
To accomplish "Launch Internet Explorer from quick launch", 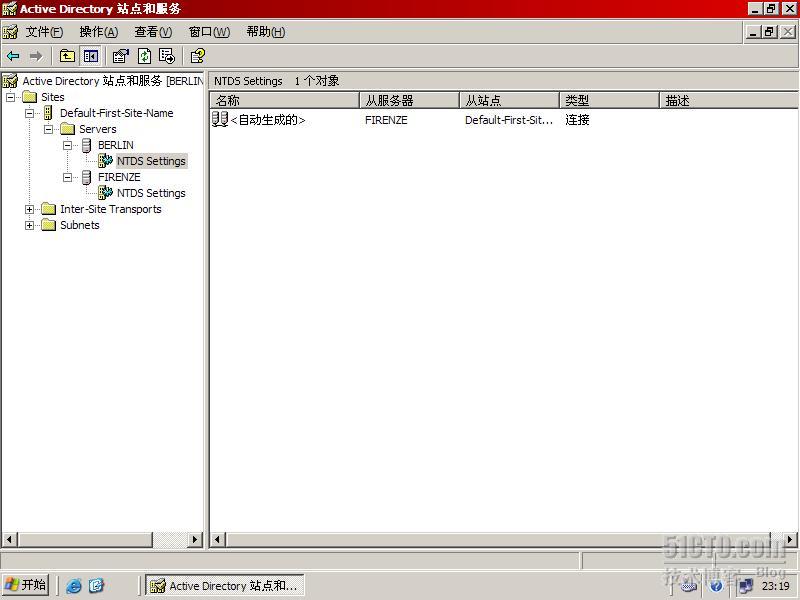I will pyautogui.click(x=74, y=585).
